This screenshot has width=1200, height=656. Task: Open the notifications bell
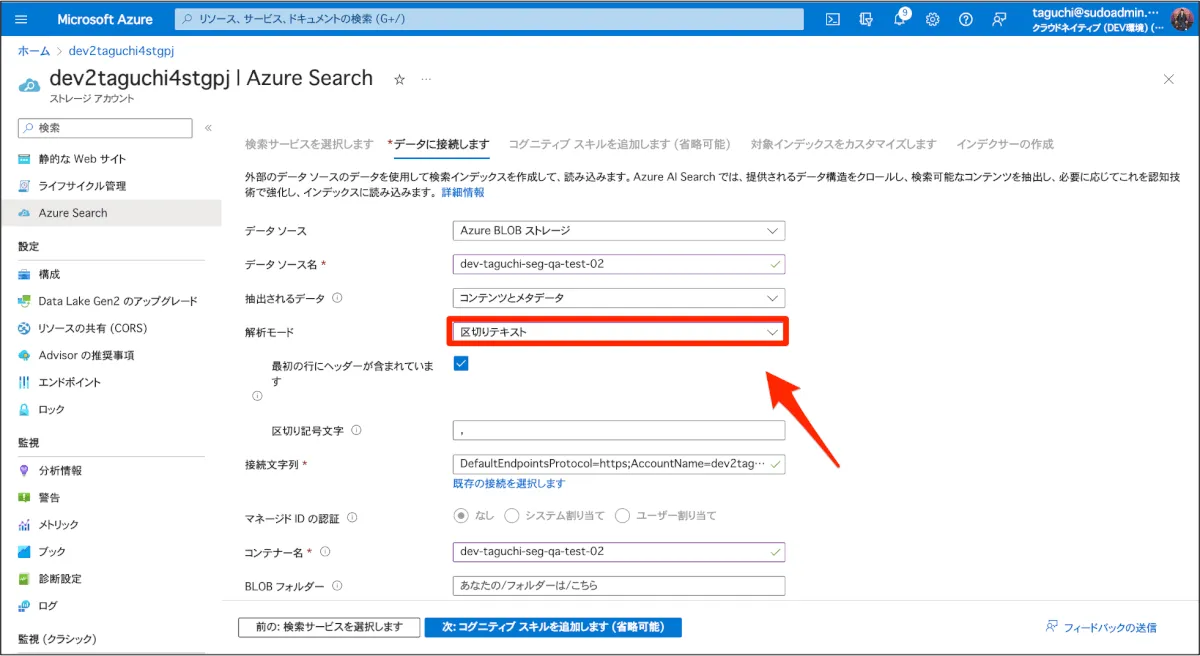(x=900, y=19)
